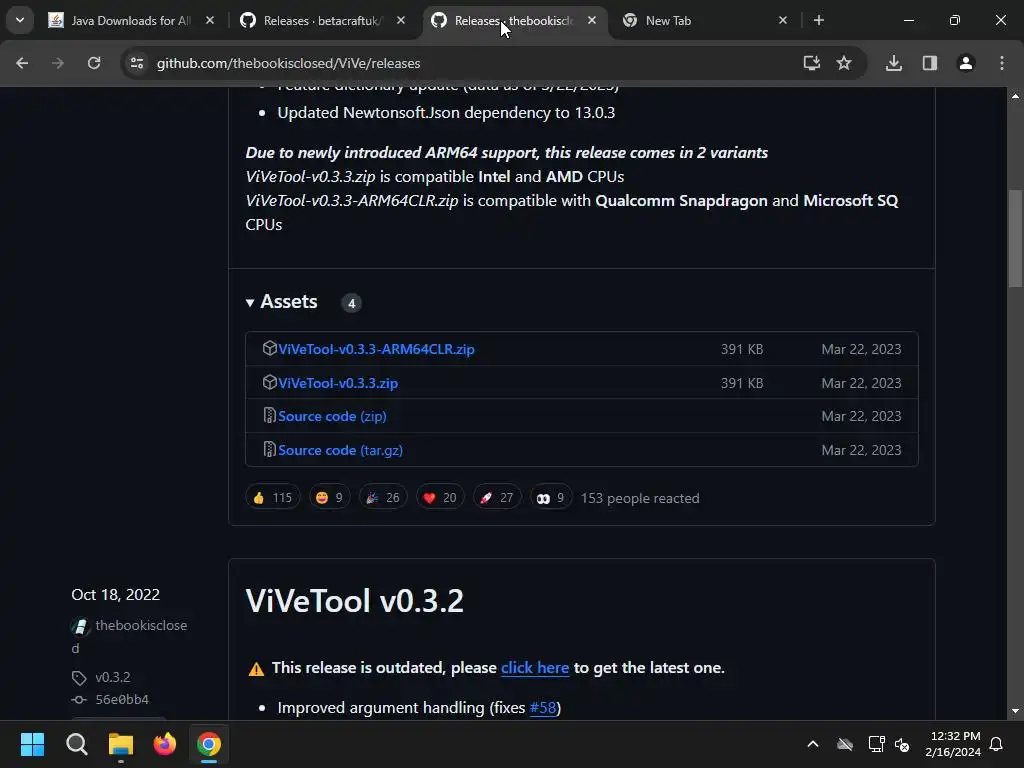Open the Windows Start menu
Viewport: 1024px width, 768px height.
click(x=32, y=744)
